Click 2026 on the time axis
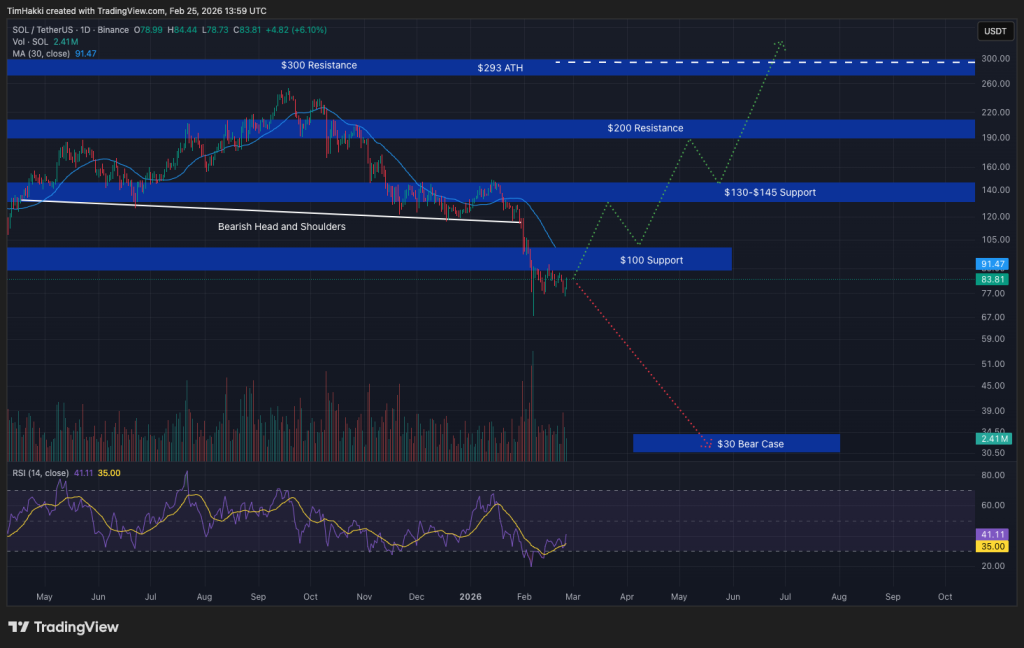 click(470, 596)
